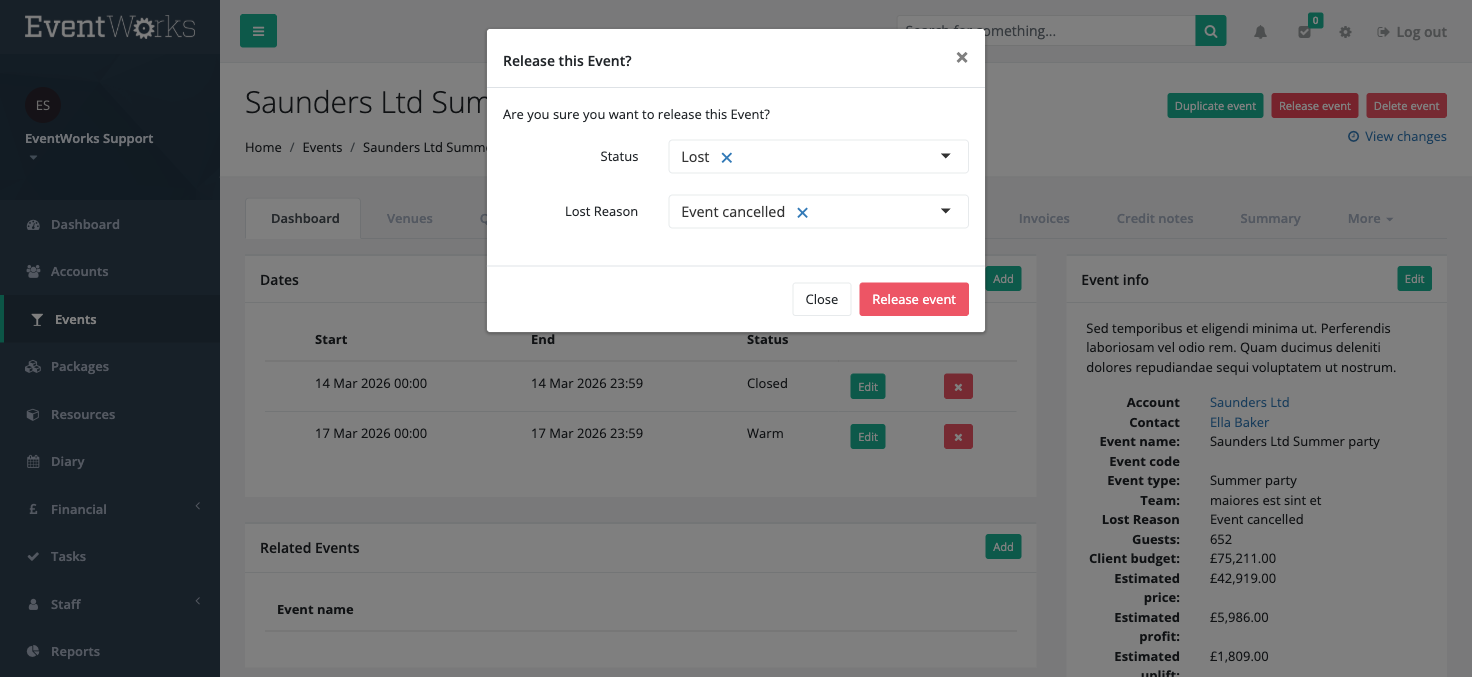Image resolution: width=1472 pixels, height=677 pixels.
Task: Click Add button in Dates panel
Action: 1003,279
